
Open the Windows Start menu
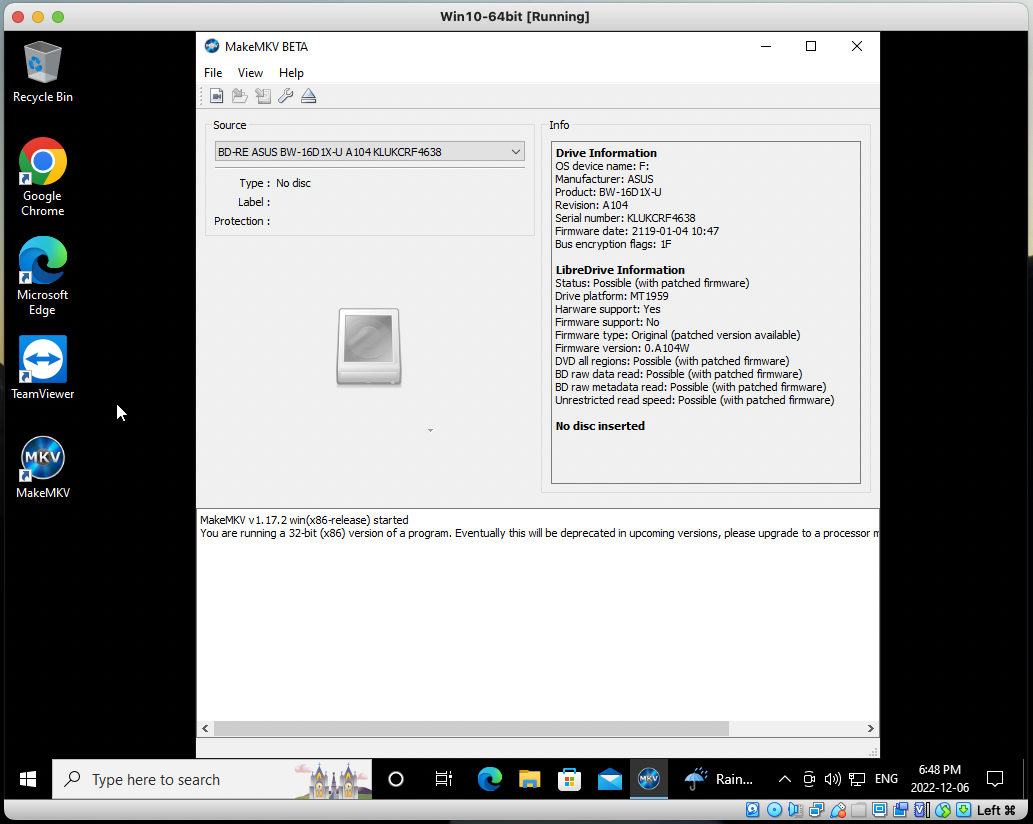[x=28, y=779]
